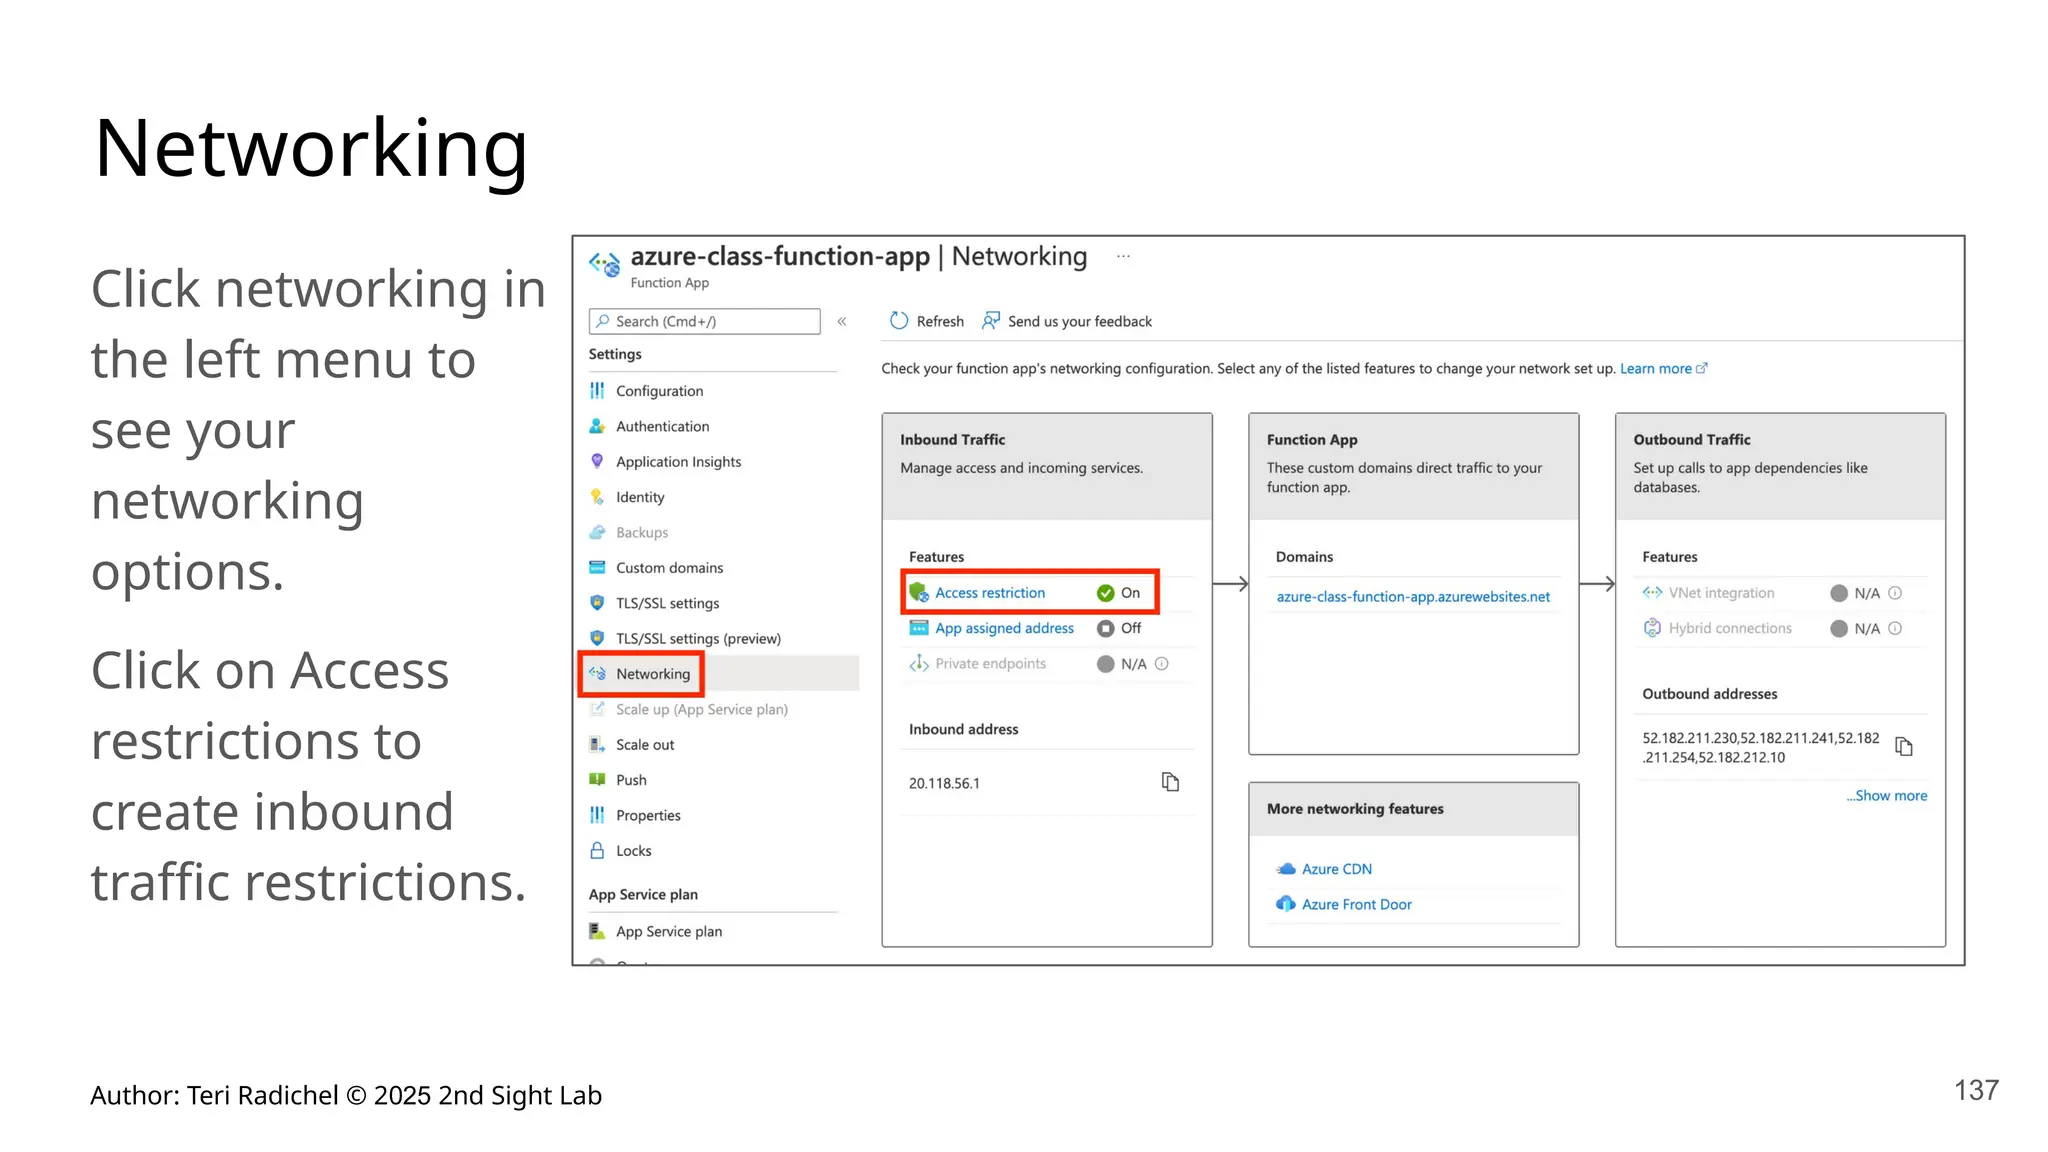2048x1152 pixels.
Task: Select the Push menu entry
Action: pos(631,779)
